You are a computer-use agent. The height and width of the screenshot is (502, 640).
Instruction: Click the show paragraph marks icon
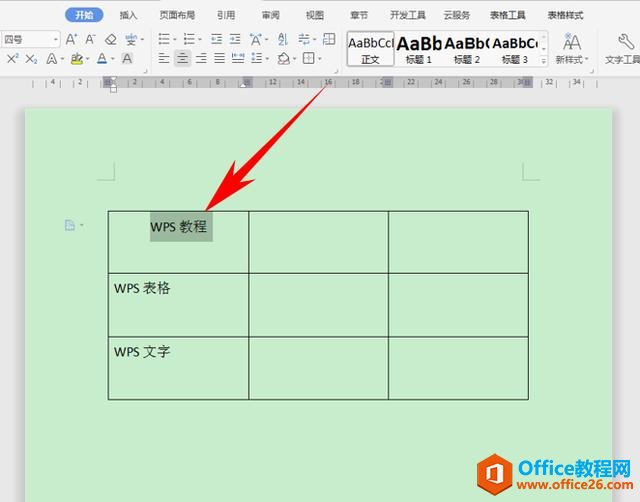click(x=304, y=39)
